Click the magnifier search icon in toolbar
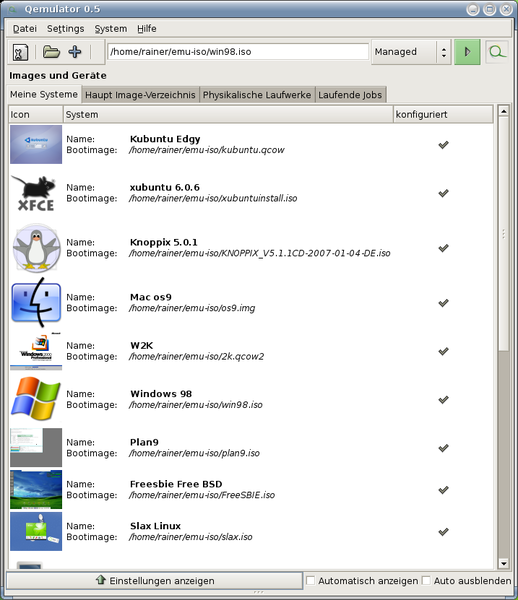Screen dimensions: 518x600 (x=497, y=52)
